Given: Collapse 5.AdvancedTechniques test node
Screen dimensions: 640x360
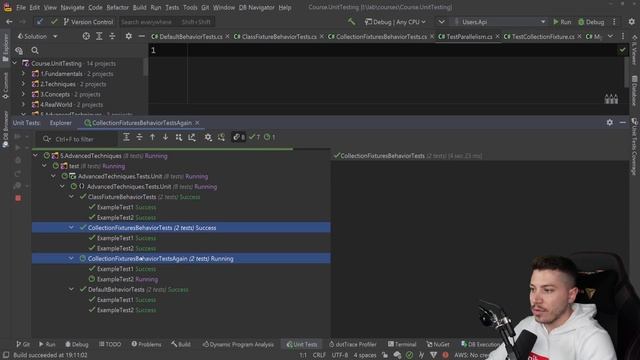Looking at the screenshot, I should pyautogui.click(x=36, y=156).
